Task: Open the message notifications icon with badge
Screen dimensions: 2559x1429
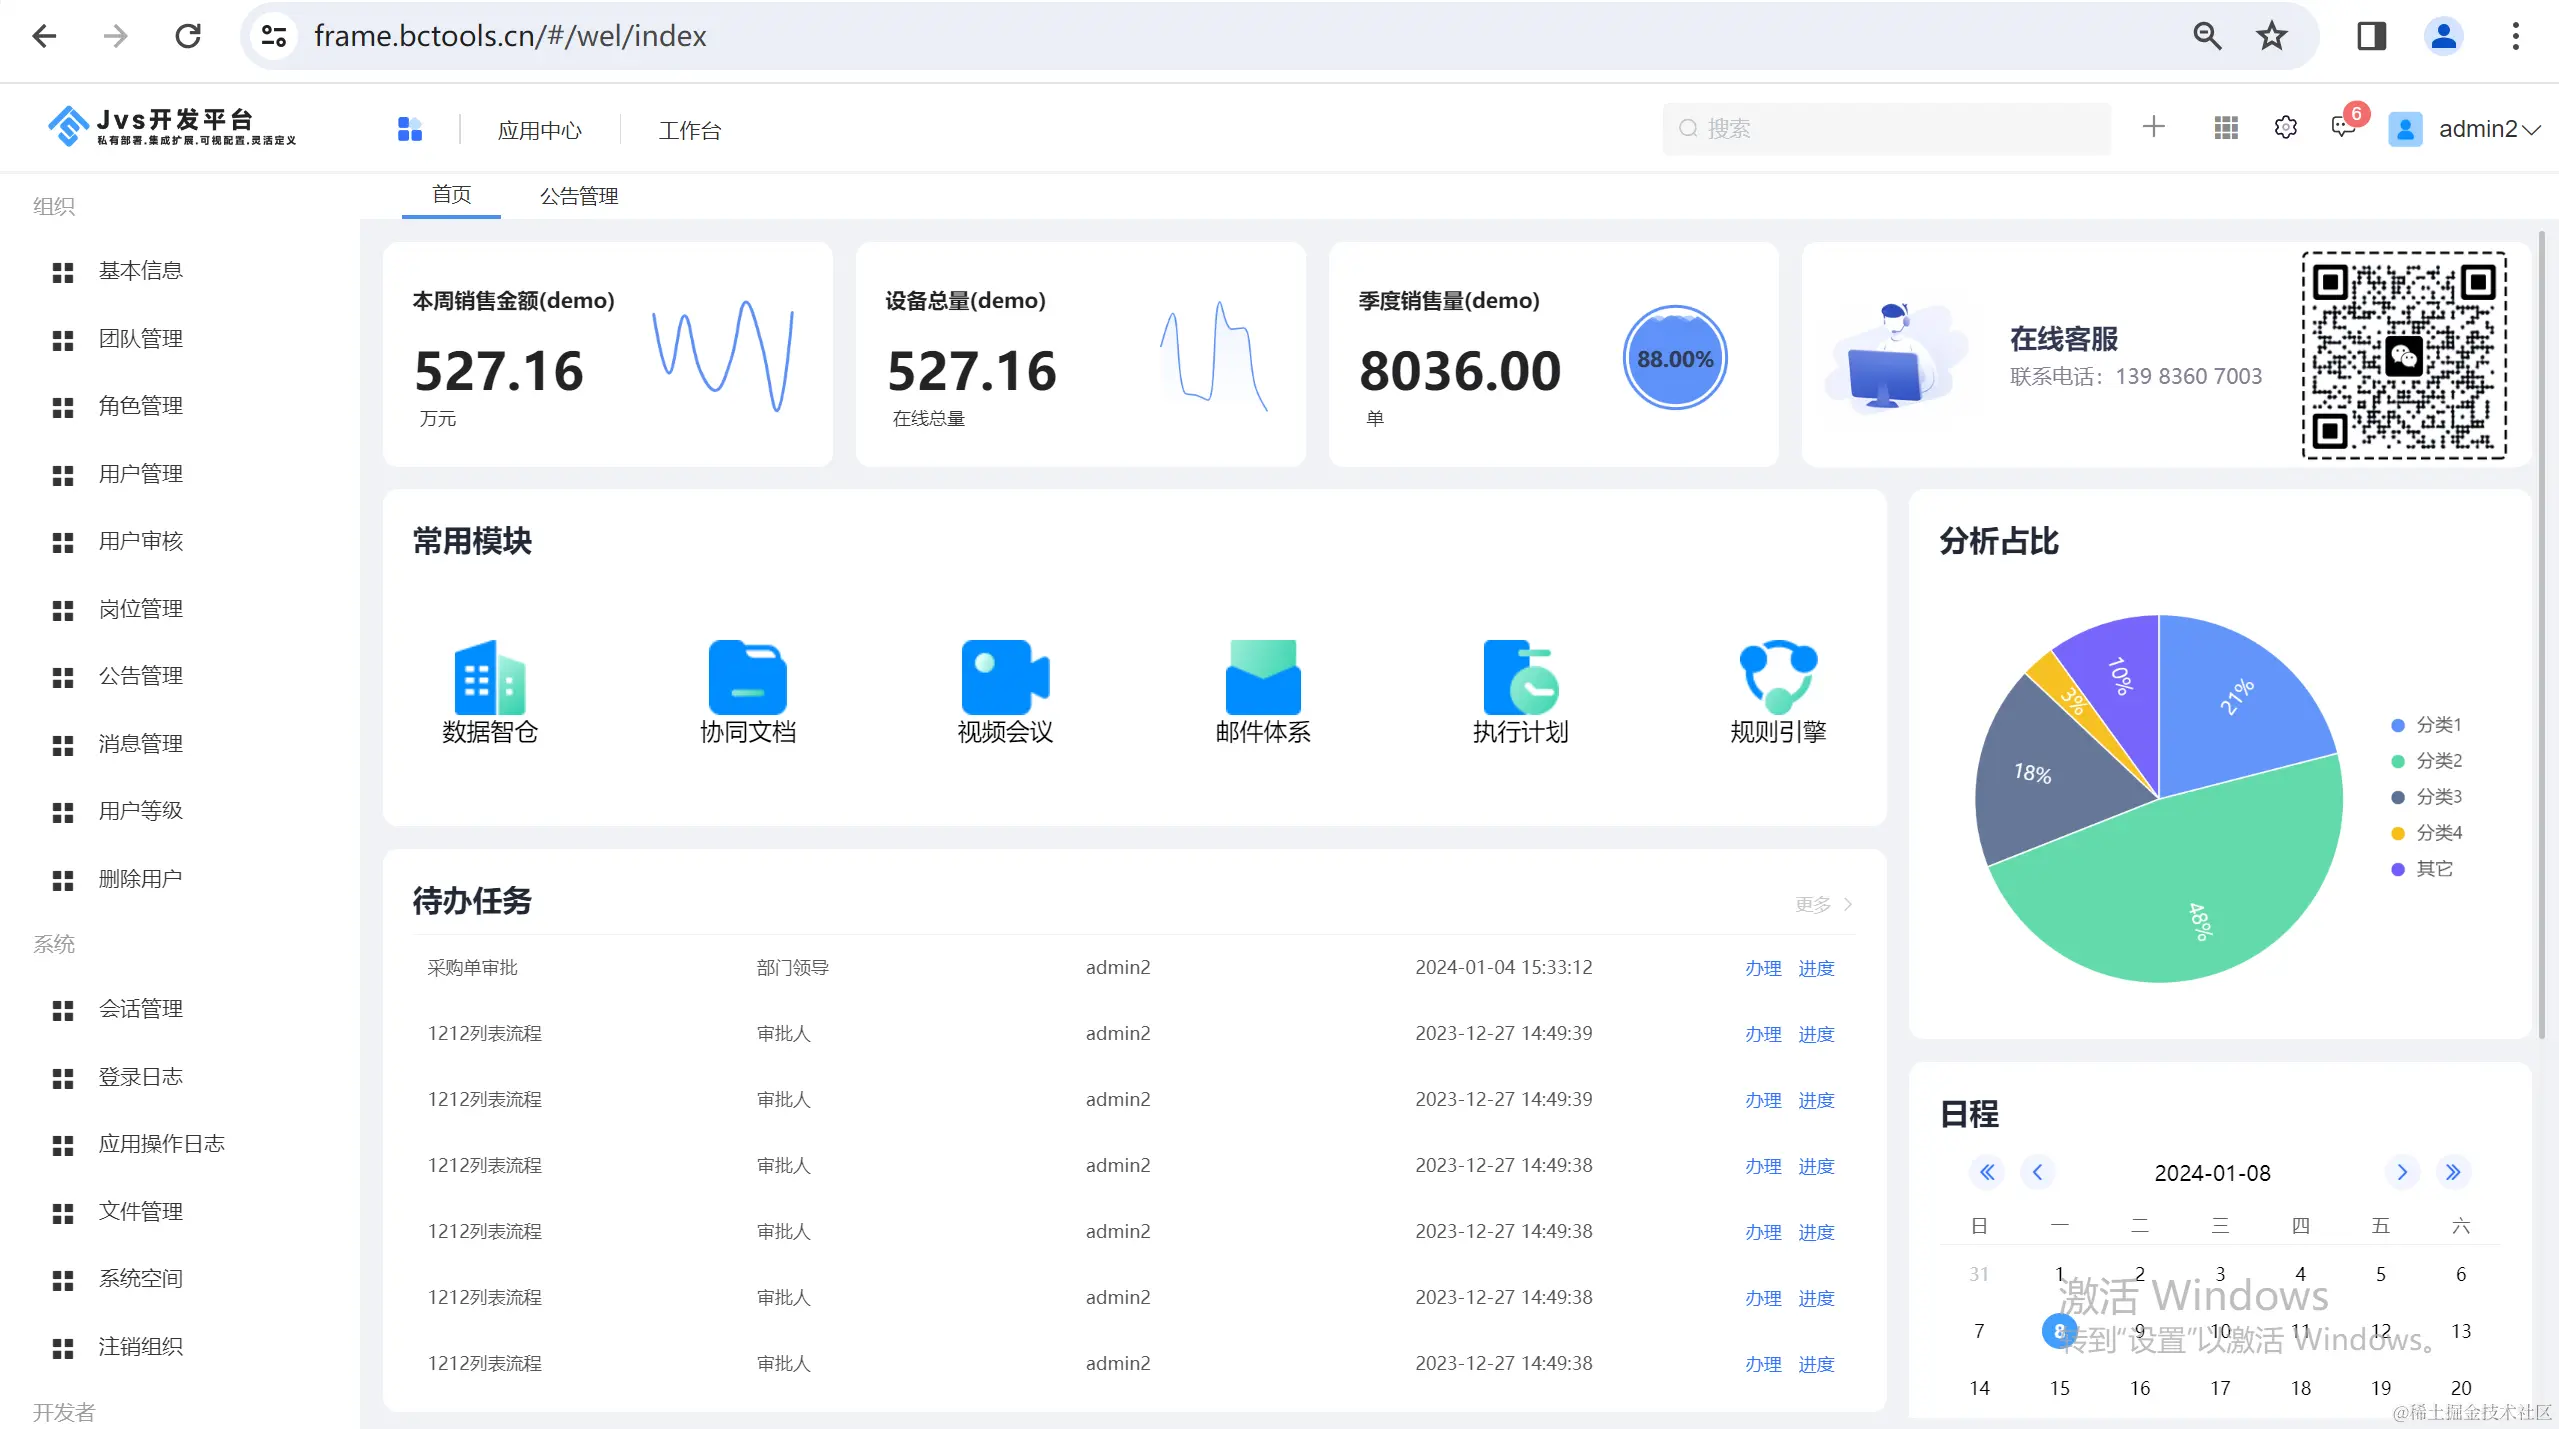Action: pyautogui.click(x=2343, y=127)
